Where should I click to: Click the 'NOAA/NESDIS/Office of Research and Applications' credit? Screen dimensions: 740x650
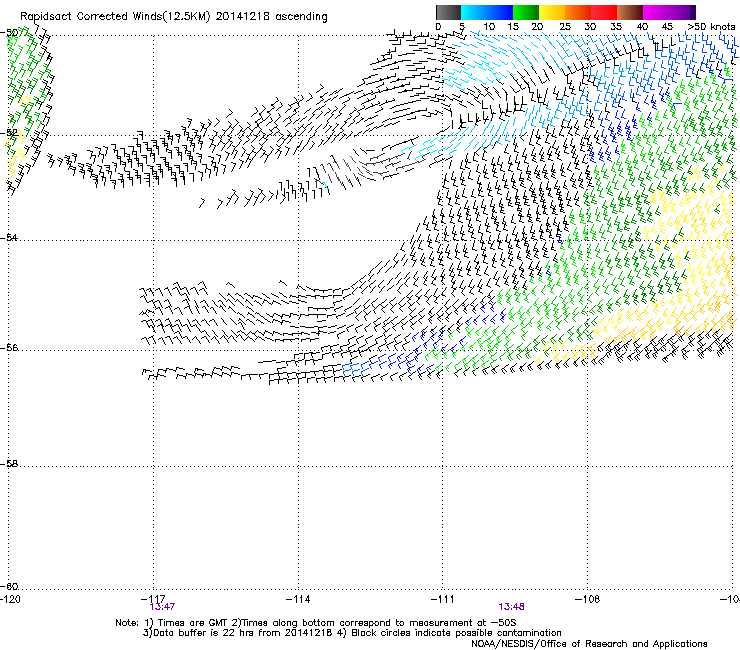pos(589,644)
